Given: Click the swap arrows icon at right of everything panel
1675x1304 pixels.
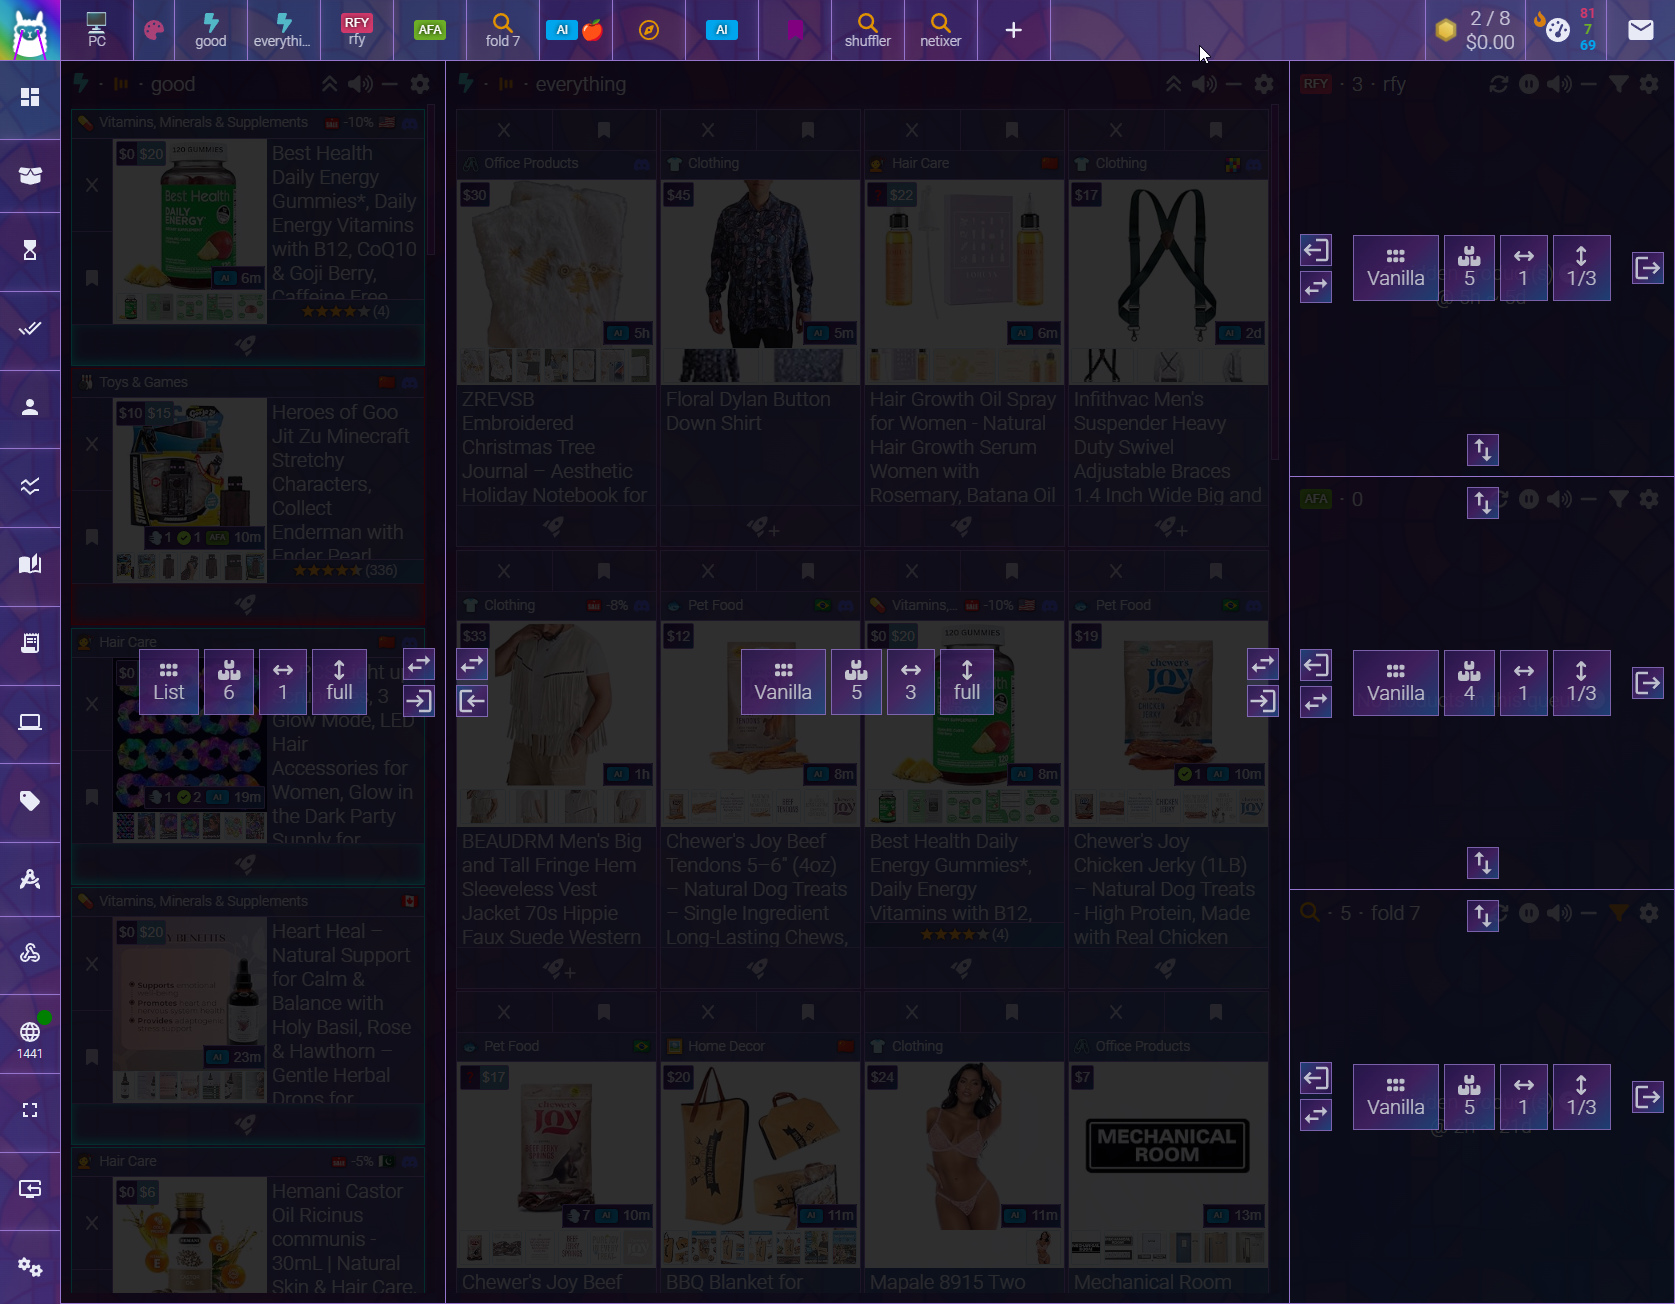Looking at the screenshot, I should point(1263,663).
